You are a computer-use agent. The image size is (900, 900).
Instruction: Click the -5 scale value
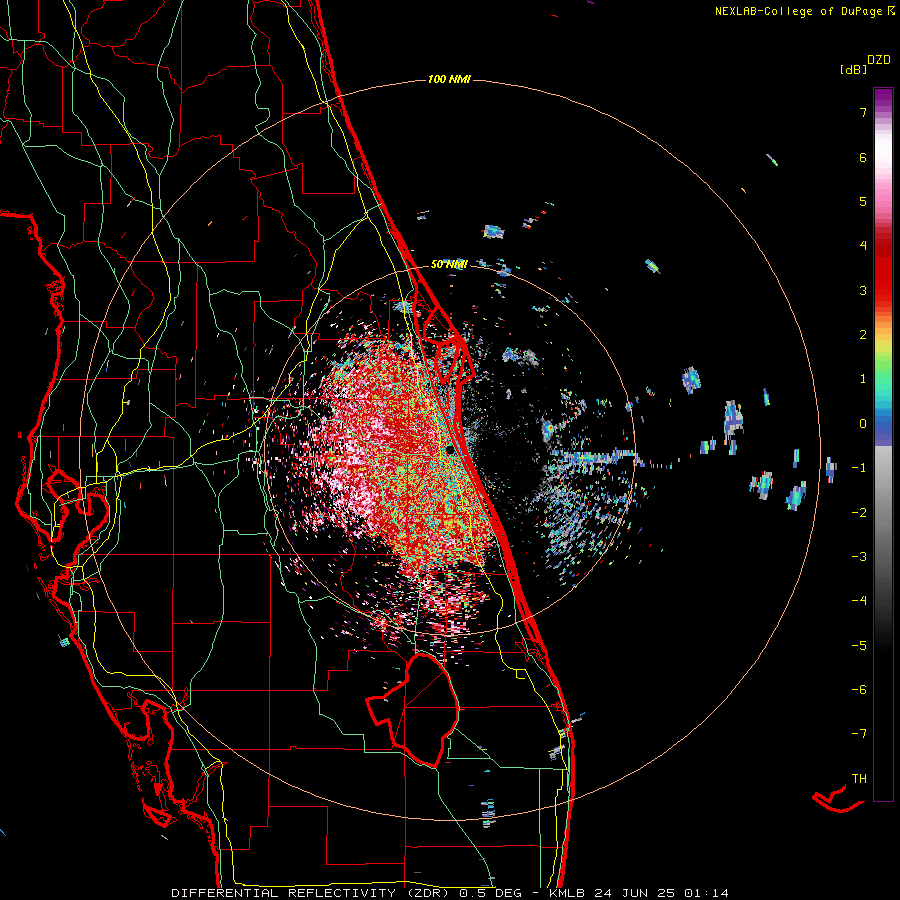(x=859, y=646)
